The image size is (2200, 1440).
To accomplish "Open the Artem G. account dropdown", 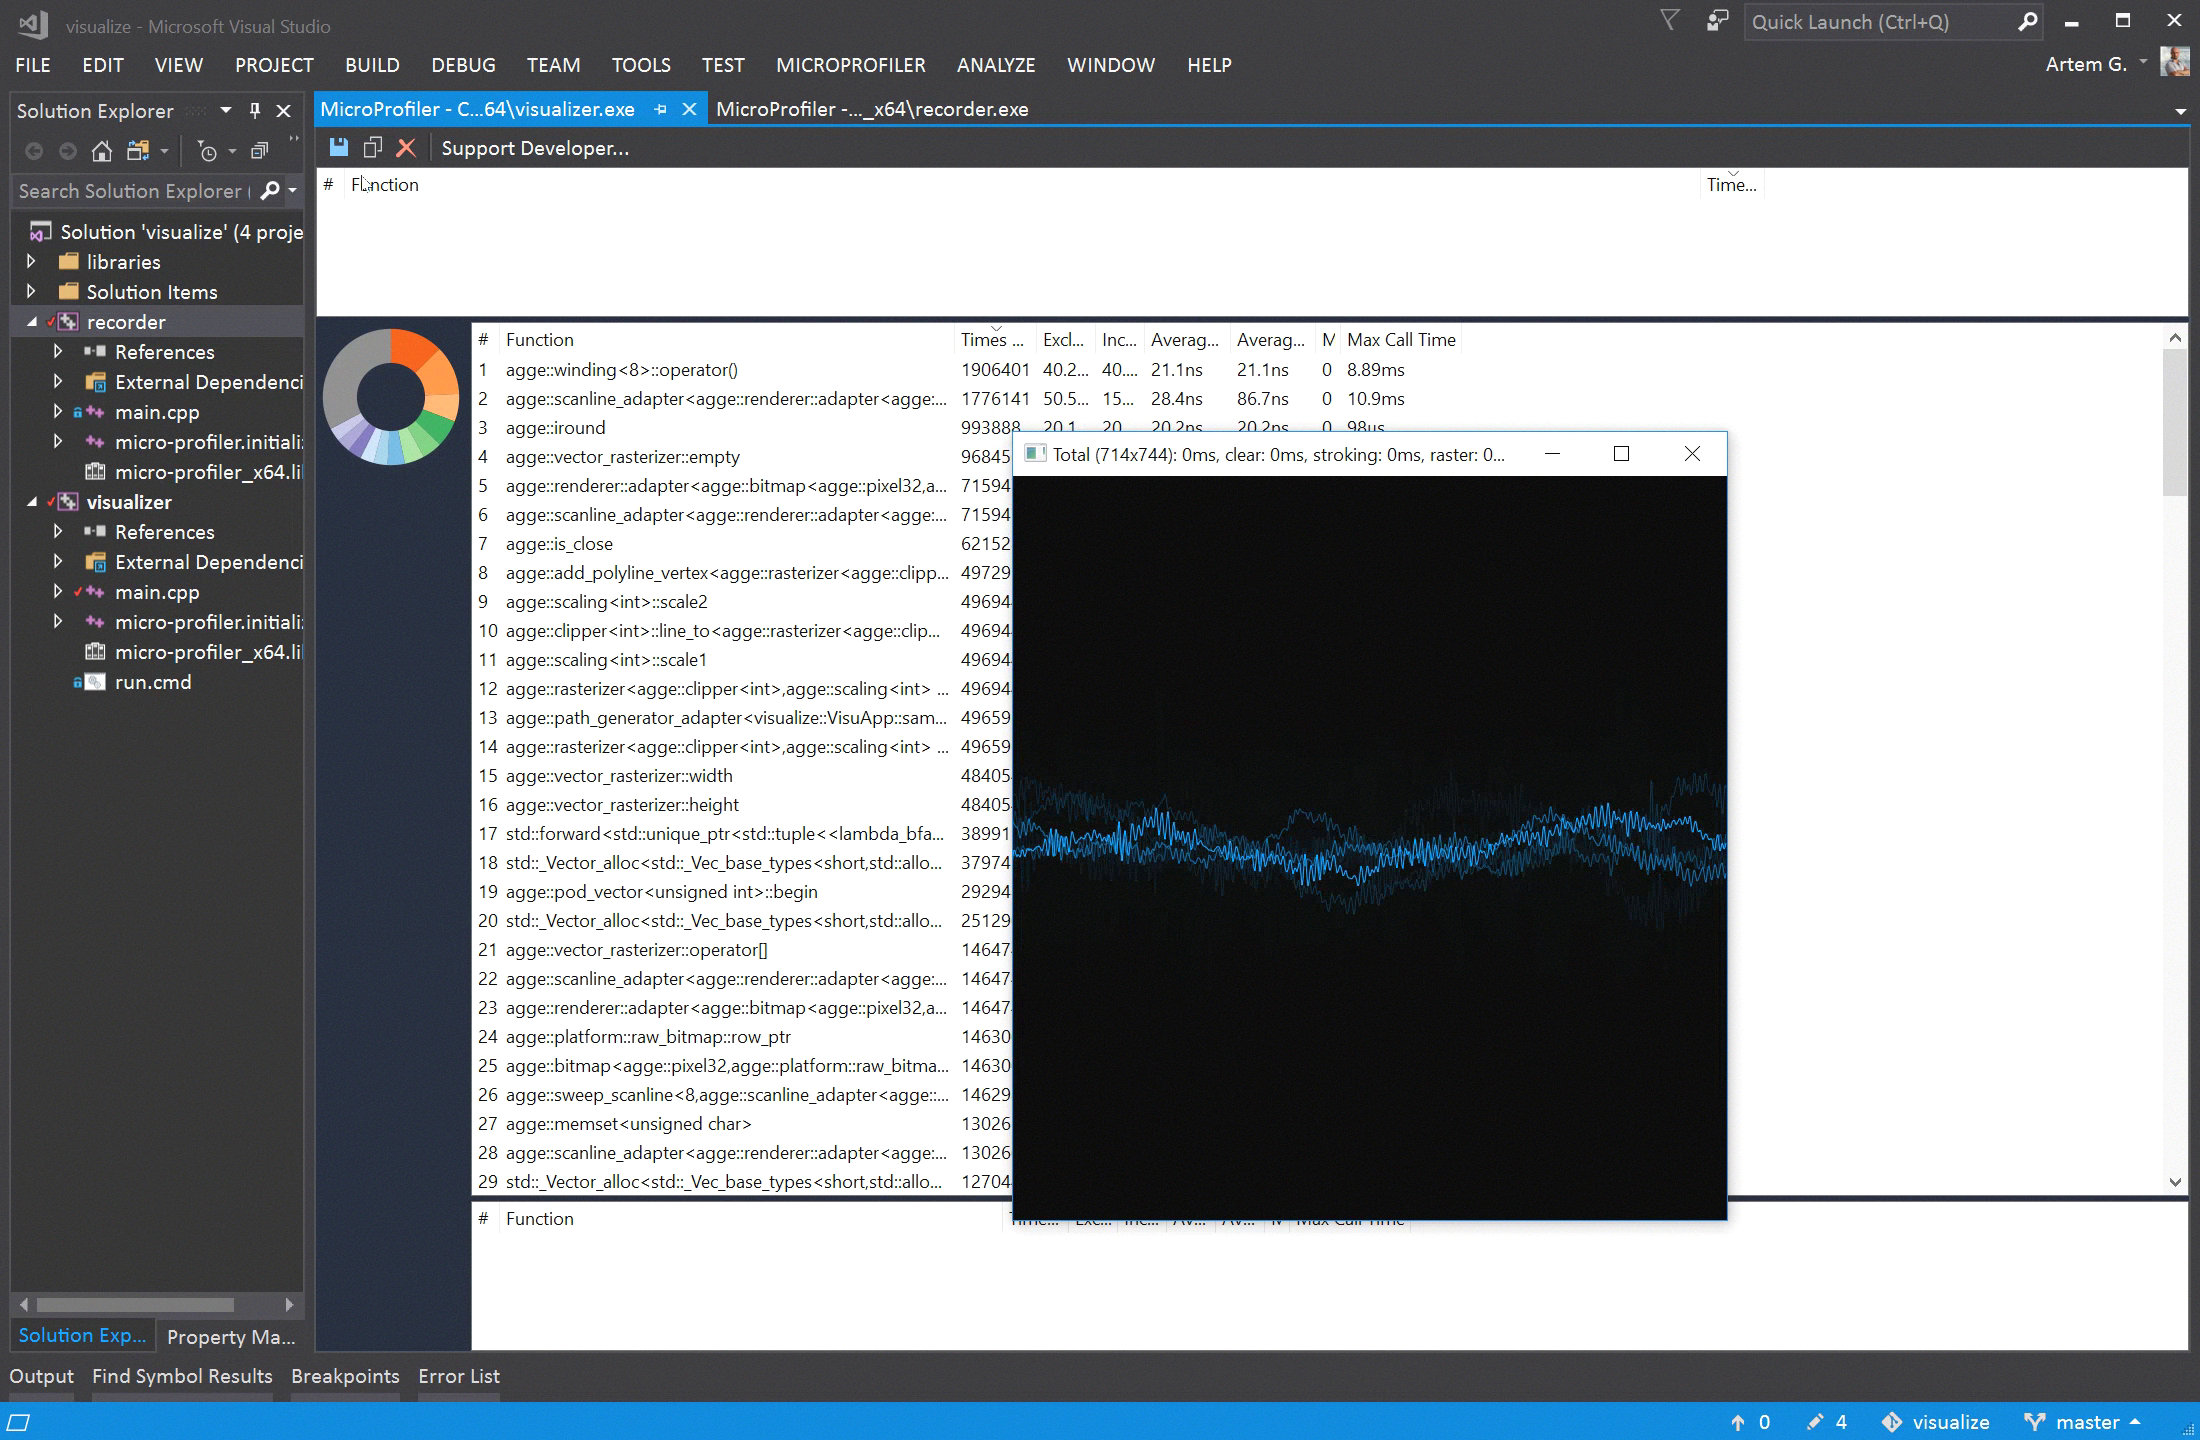I will [2143, 62].
